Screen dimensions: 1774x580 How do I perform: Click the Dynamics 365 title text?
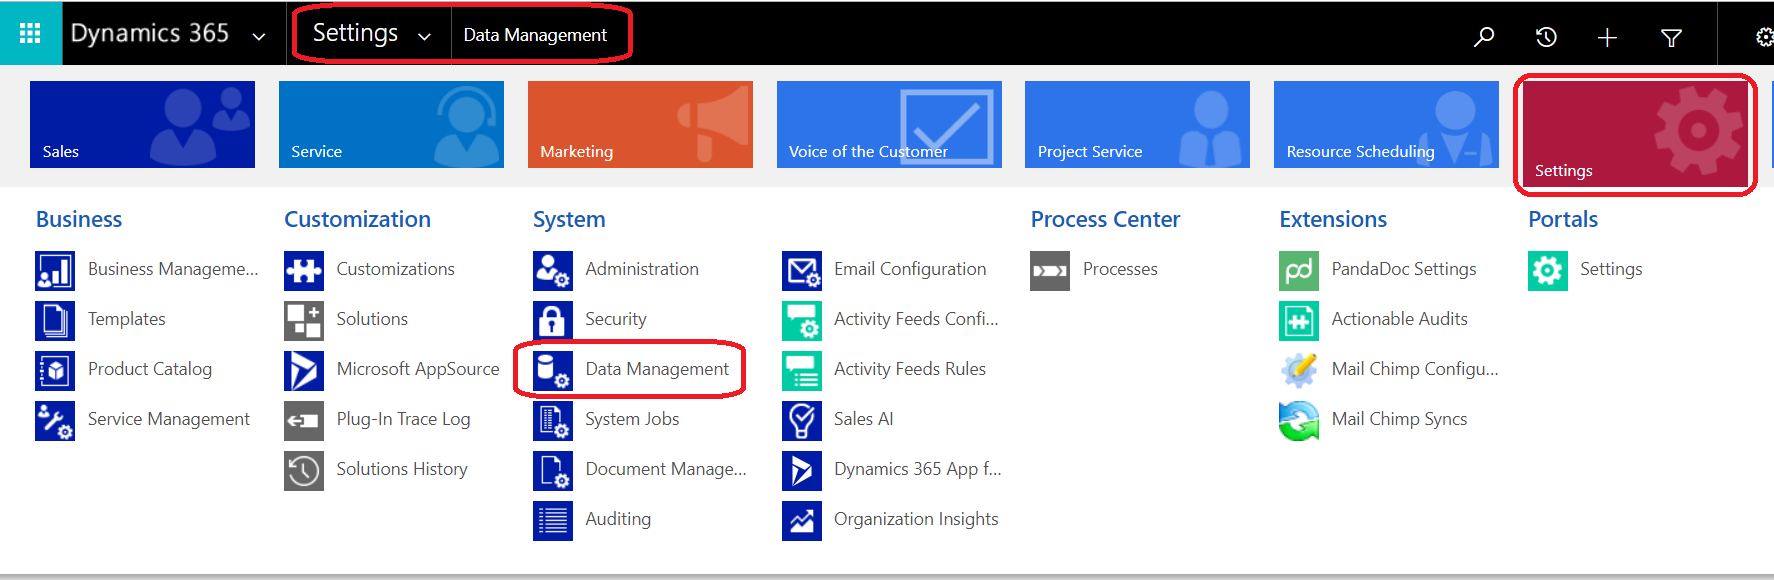(150, 33)
